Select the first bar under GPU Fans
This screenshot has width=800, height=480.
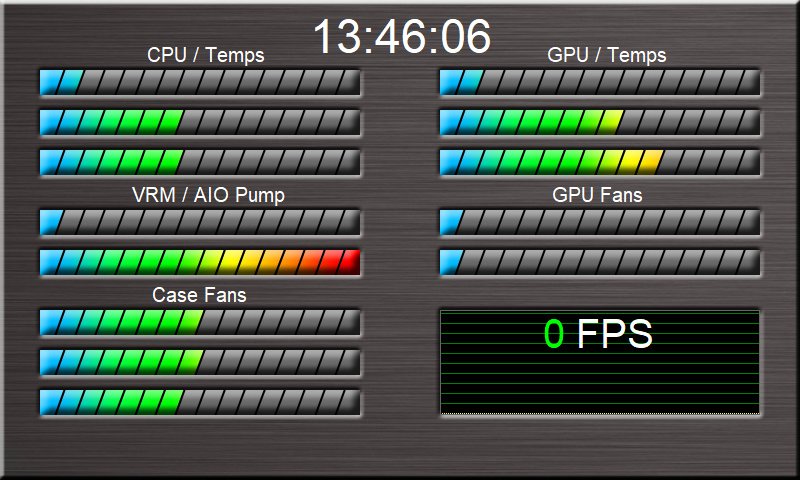tap(599, 222)
